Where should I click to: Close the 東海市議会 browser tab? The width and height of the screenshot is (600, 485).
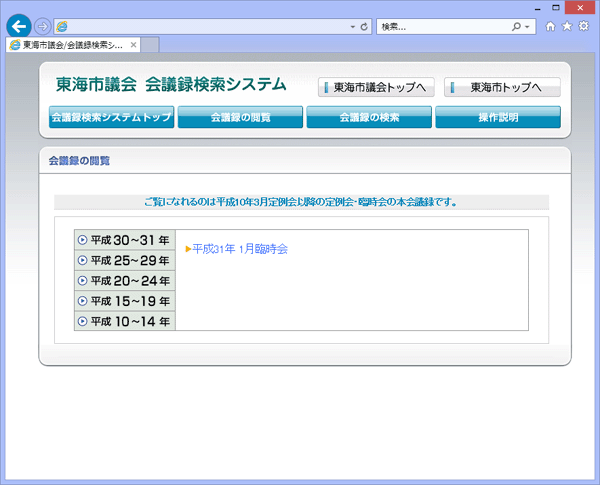click(x=133, y=45)
